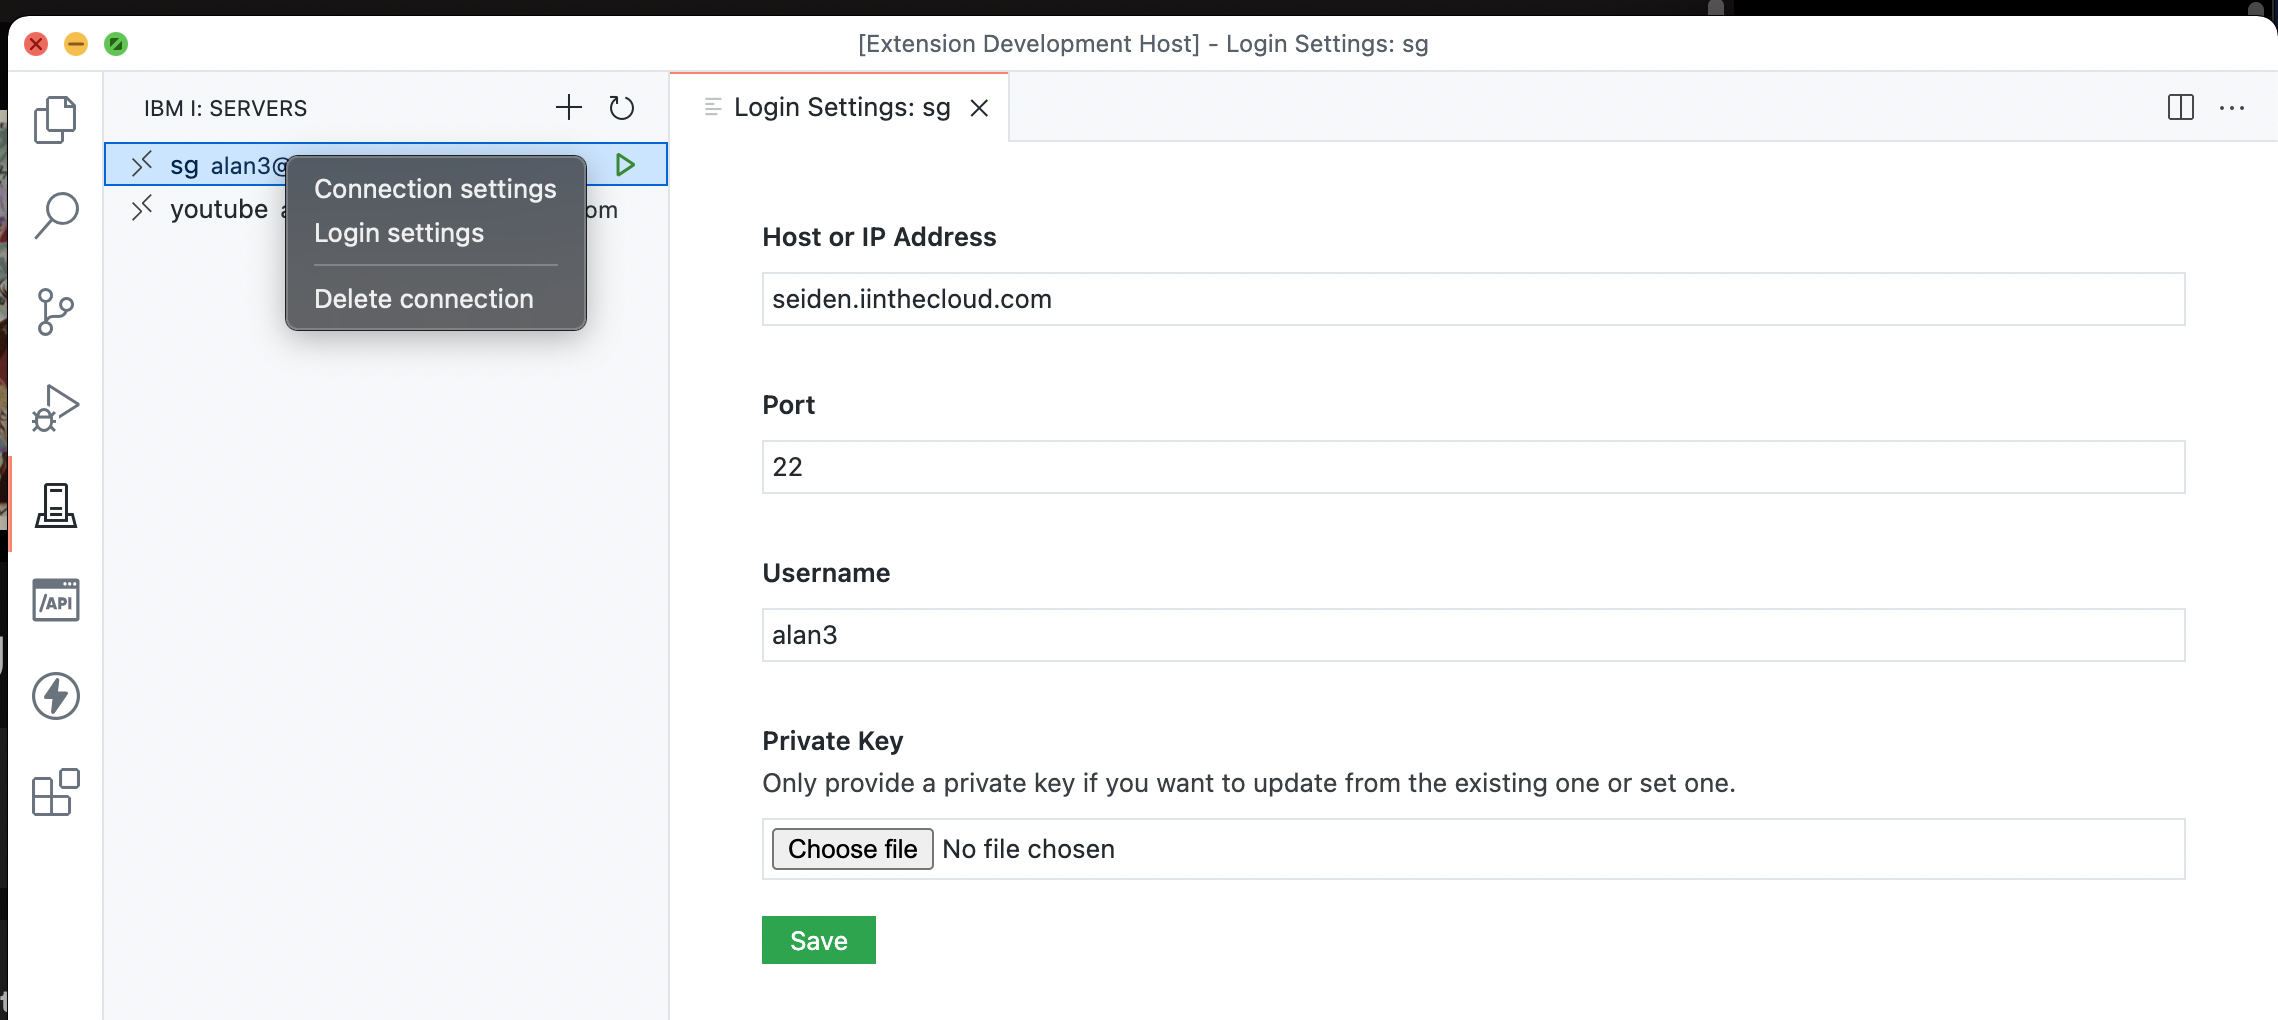Open the Explorer sidebar icon
The image size is (2278, 1020).
tap(55, 120)
